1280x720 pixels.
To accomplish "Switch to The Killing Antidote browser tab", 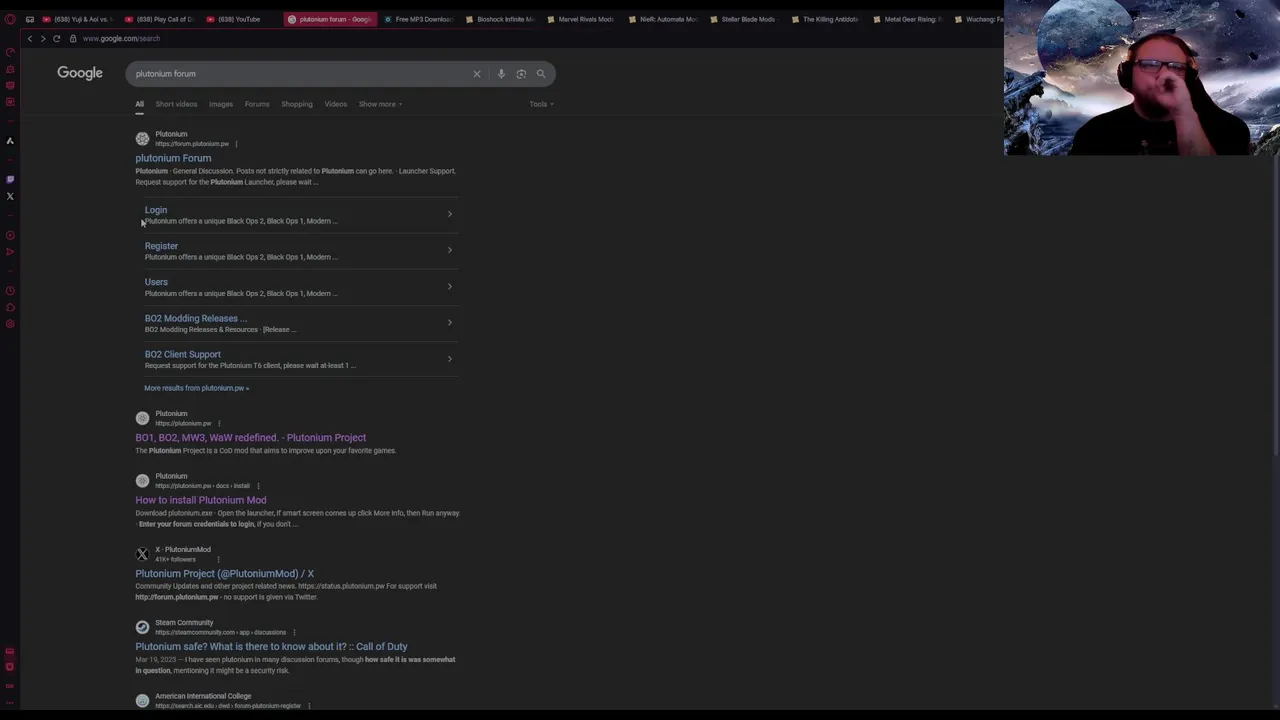I will (826, 19).
